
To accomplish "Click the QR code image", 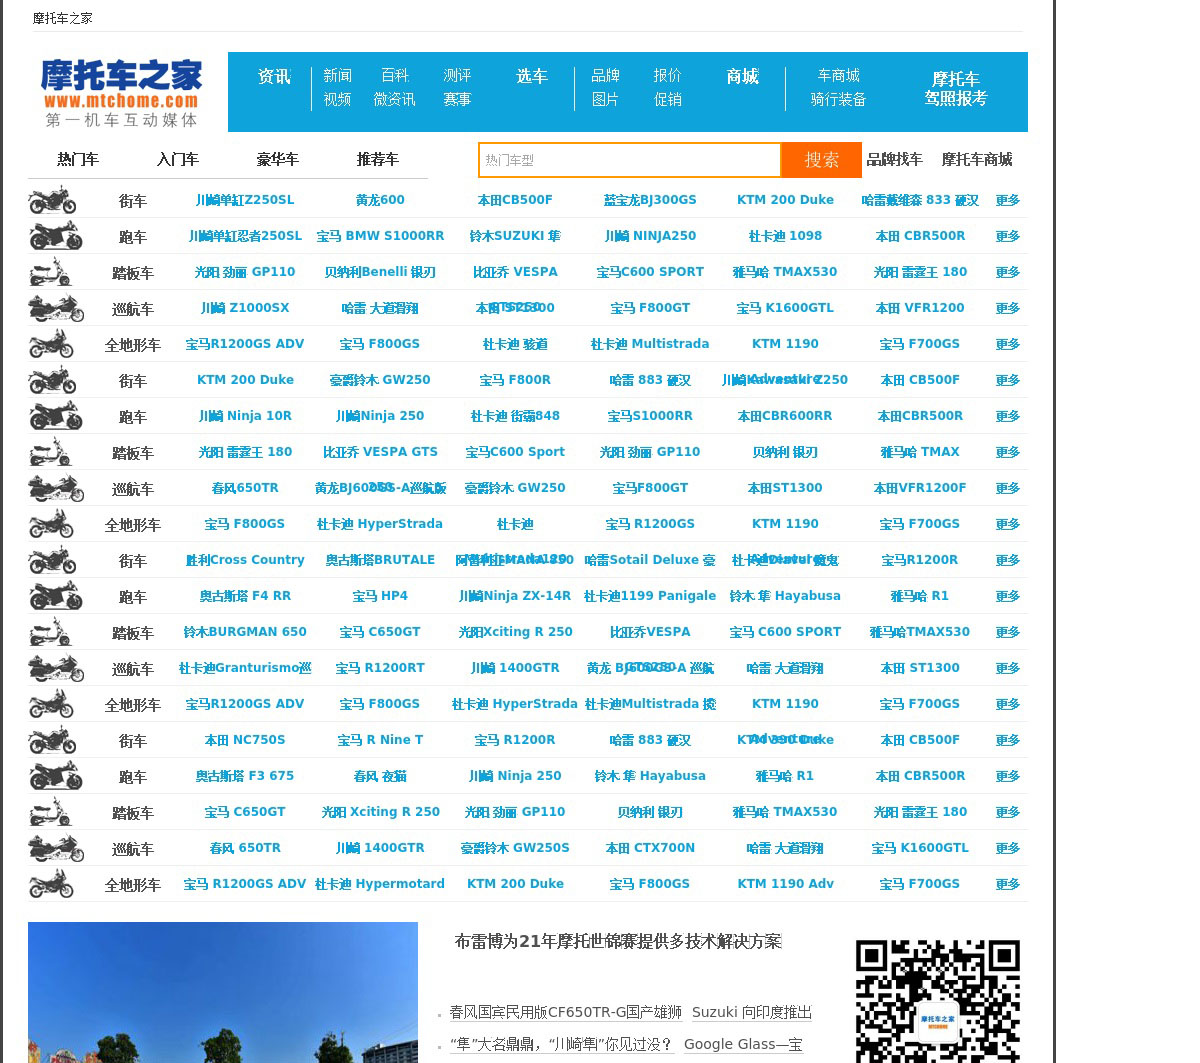I will pyautogui.click(x=938, y=1001).
